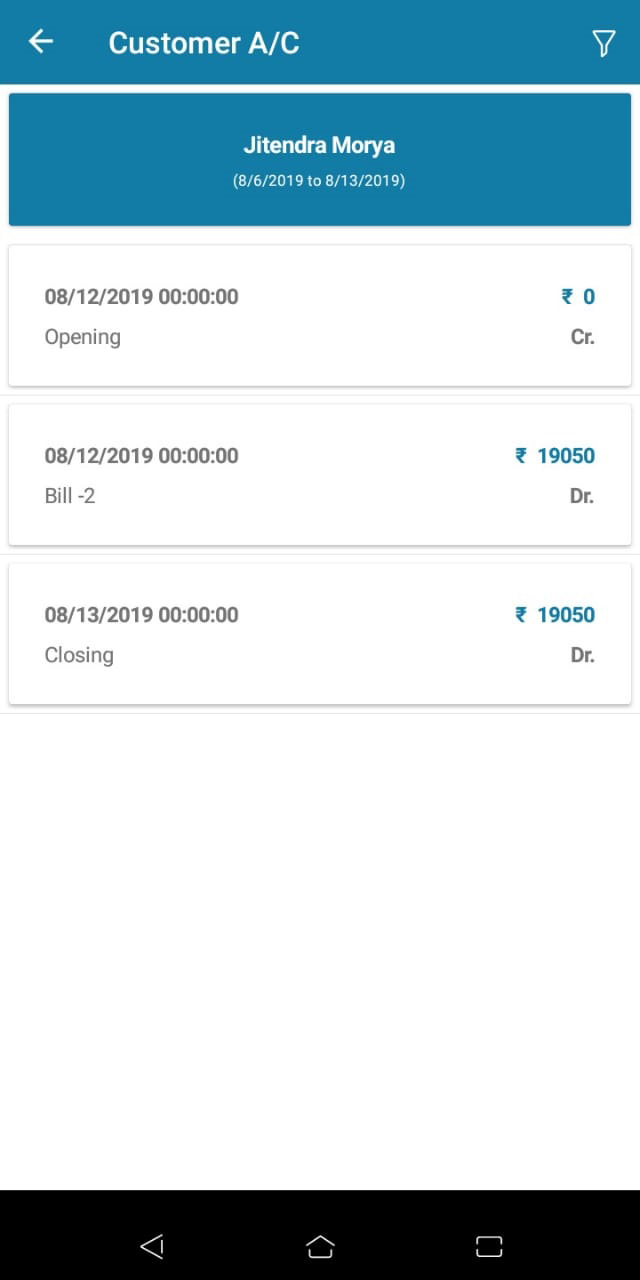Tap the ₹ 0 opening amount

[578, 297]
